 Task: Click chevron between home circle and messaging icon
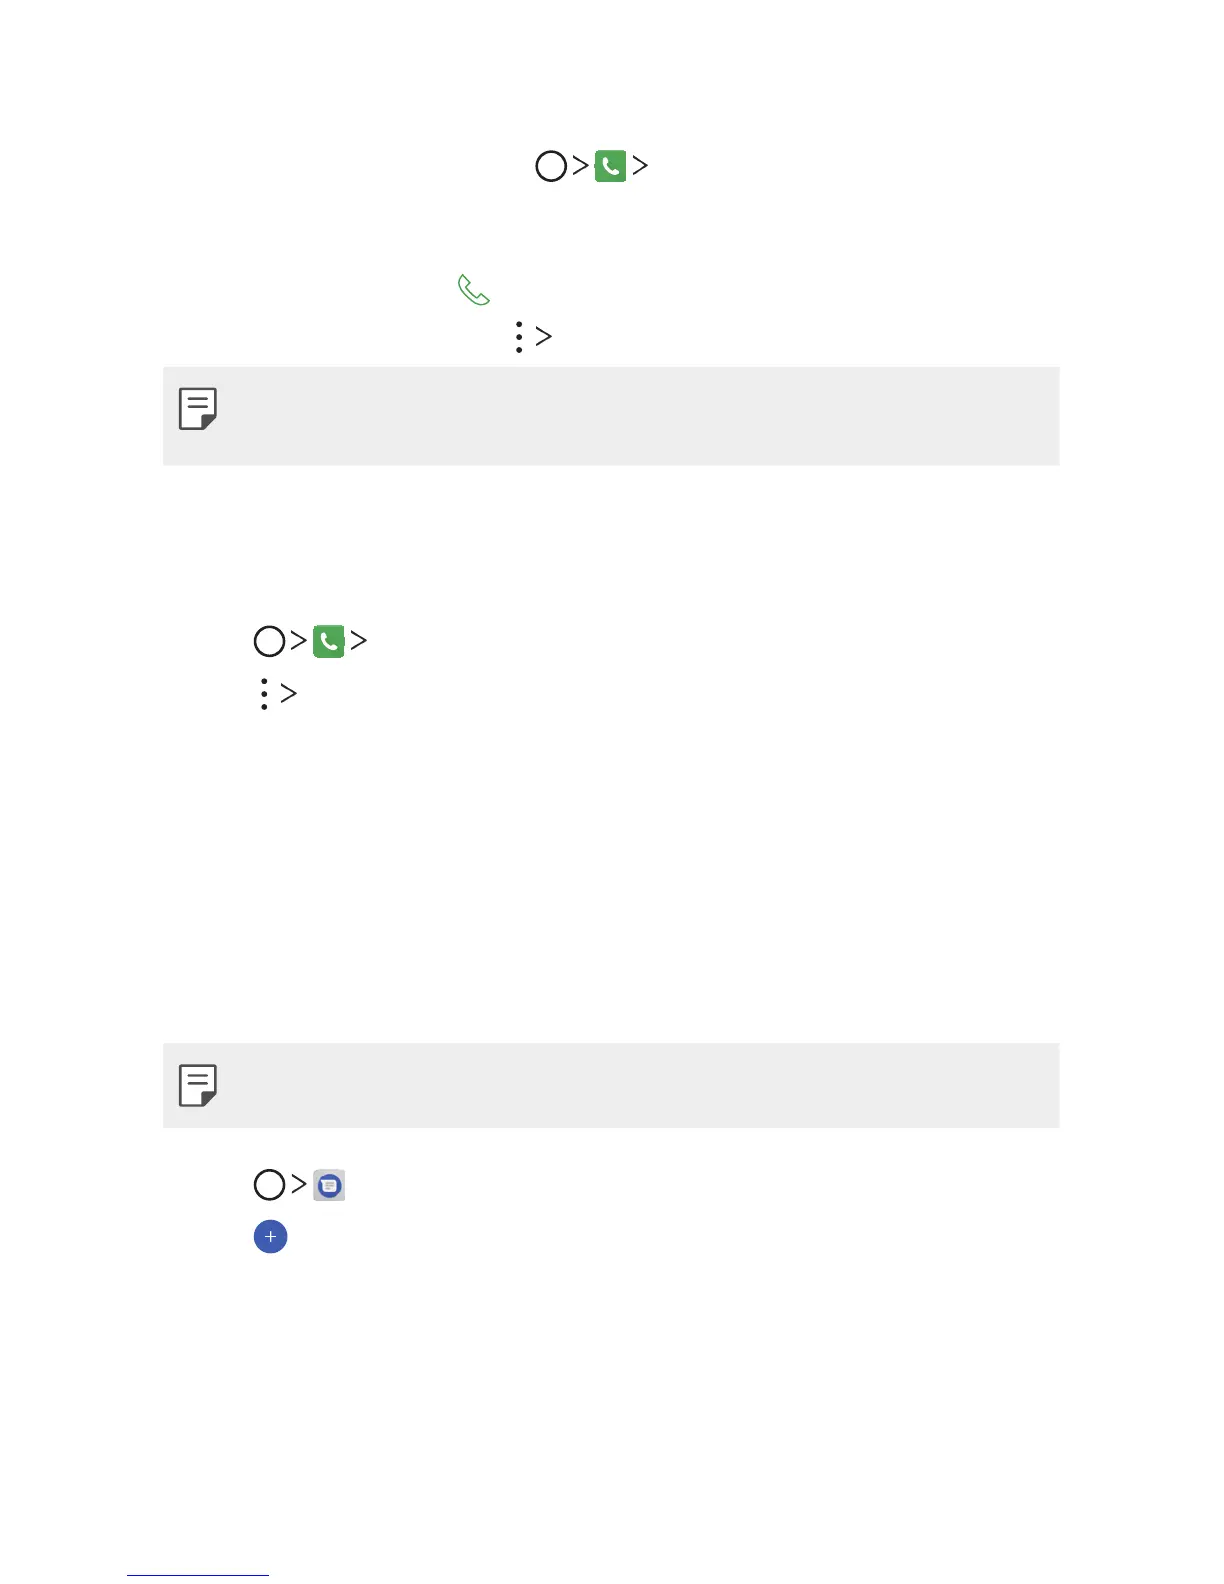click(298, 1185)
